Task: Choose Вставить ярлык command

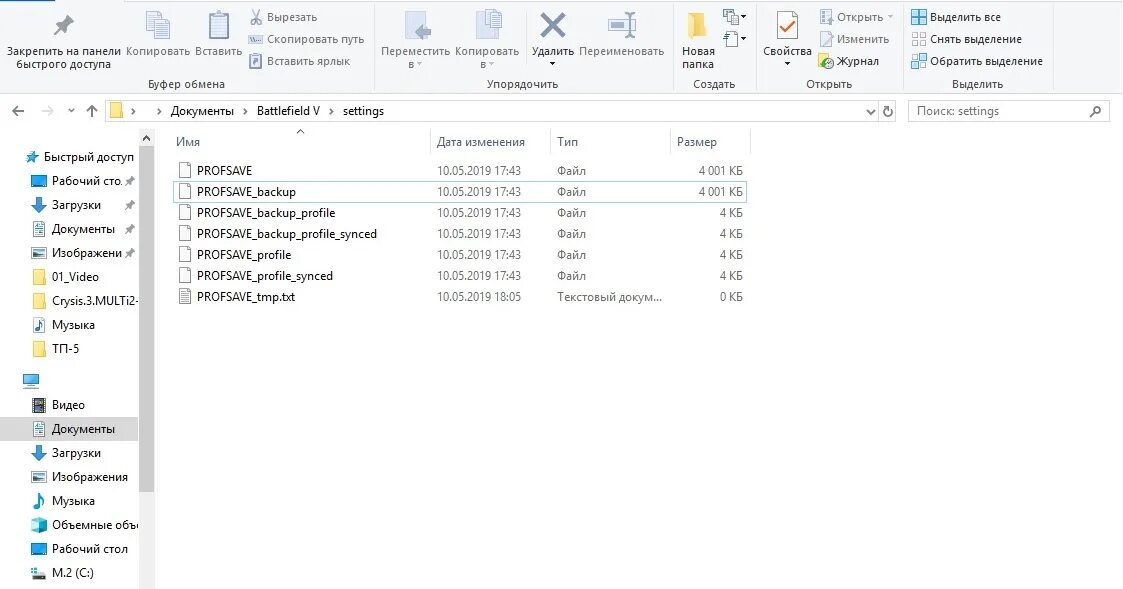Action: click(299, 62)
